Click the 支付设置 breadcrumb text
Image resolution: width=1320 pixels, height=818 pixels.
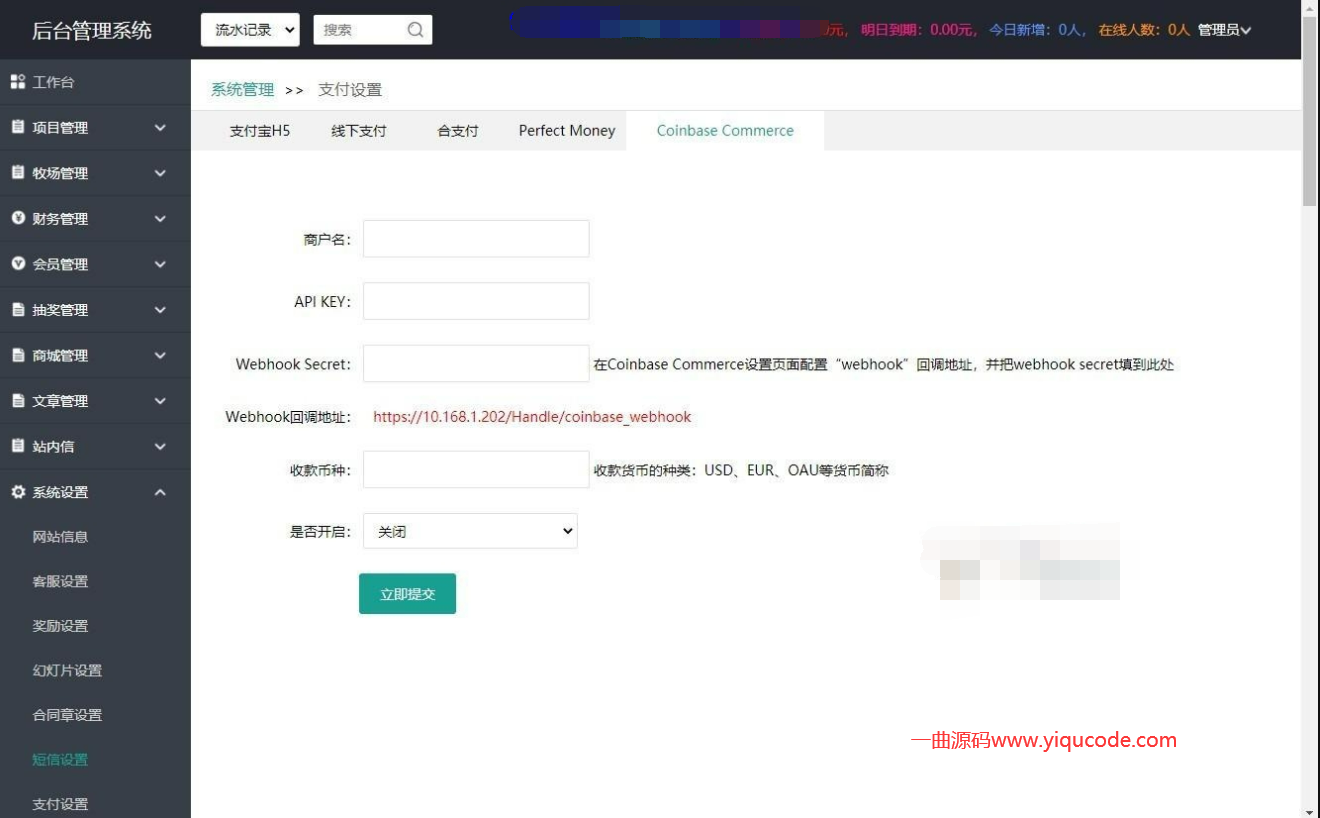pyautogui.click(x=350, y=89)
